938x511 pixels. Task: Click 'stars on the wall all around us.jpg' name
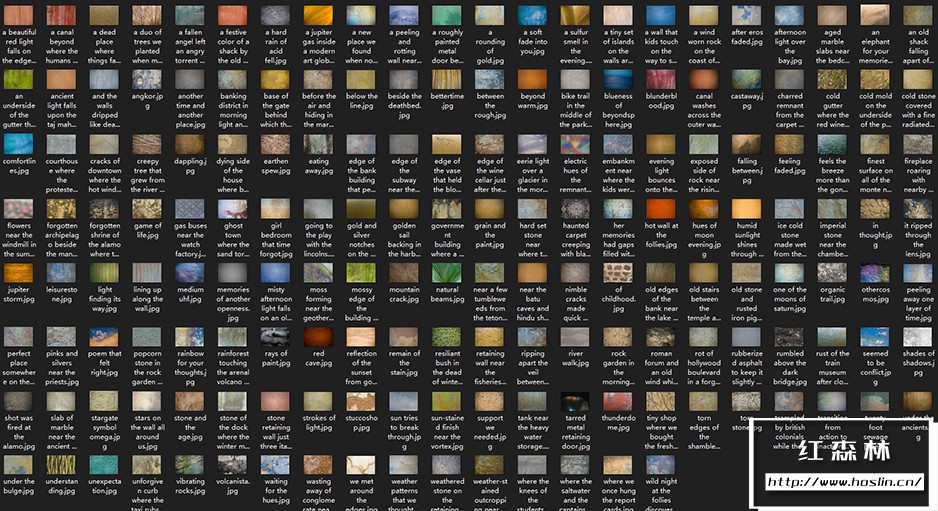tap(147, 432)
